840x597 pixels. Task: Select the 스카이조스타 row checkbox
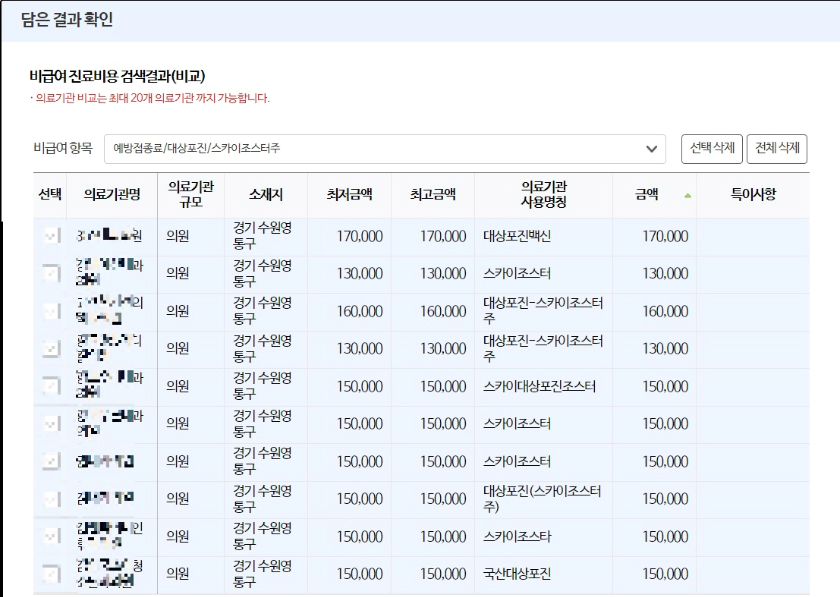point(51,536)
